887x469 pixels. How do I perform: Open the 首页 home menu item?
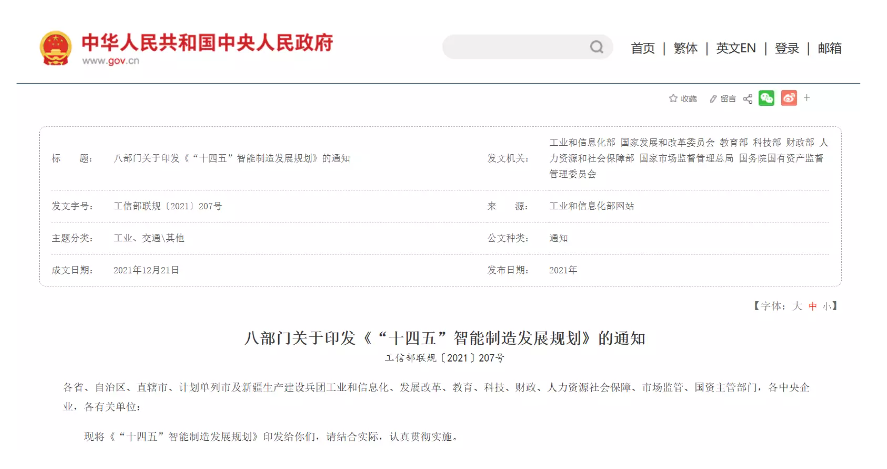click(643, 48)
